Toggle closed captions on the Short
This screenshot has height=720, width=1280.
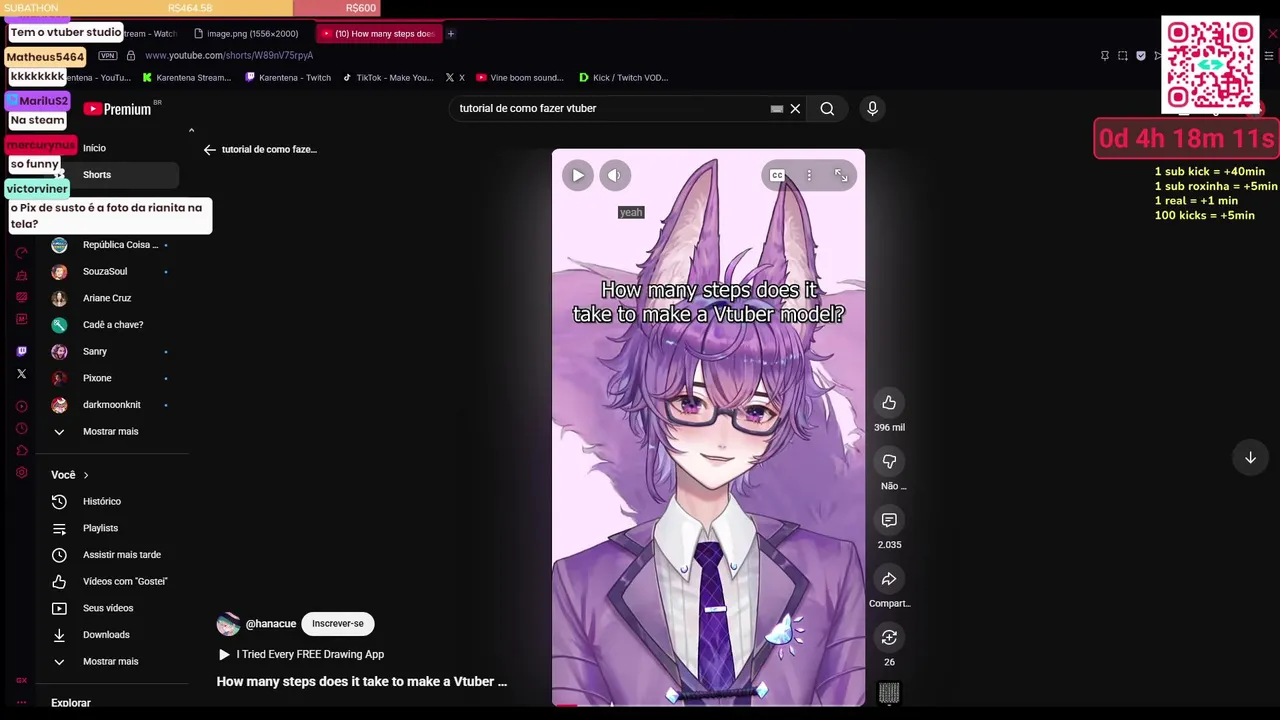(777, 175)
